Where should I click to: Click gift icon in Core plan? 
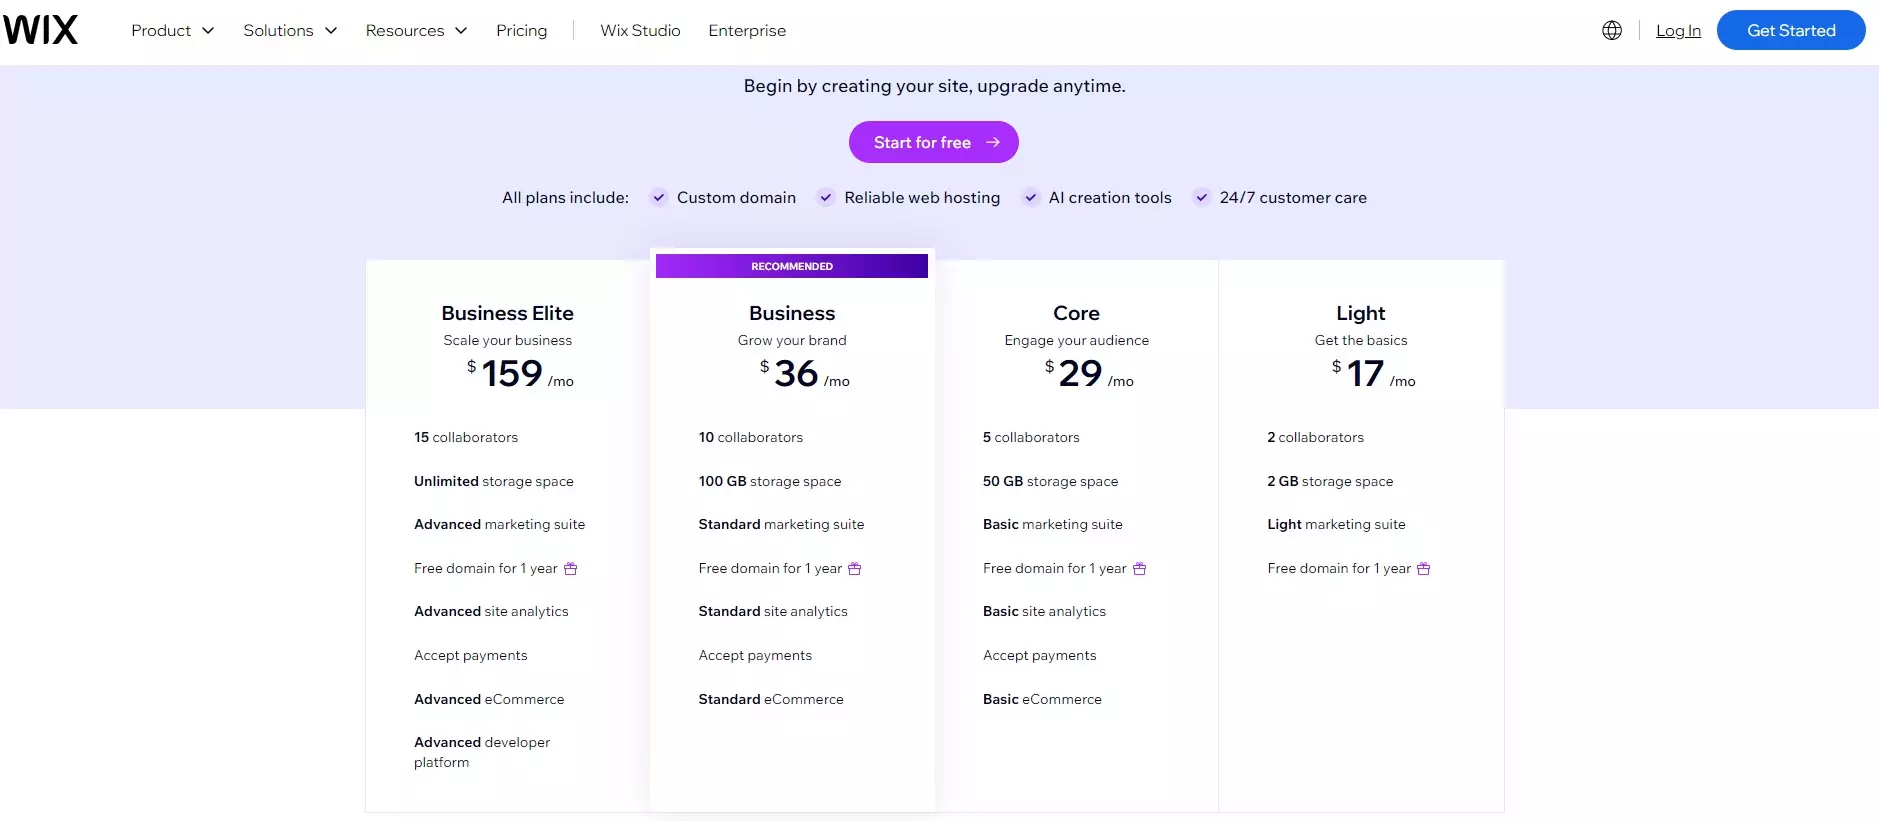[x=1139, y=569]
